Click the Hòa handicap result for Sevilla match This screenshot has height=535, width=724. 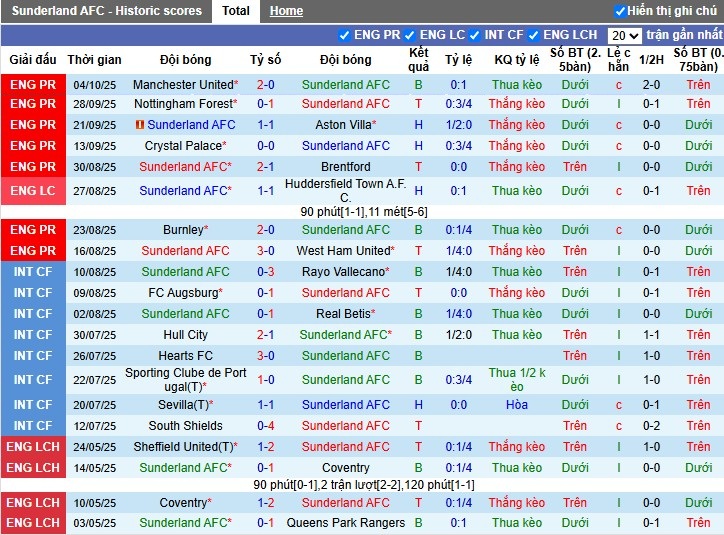[517, 405]
